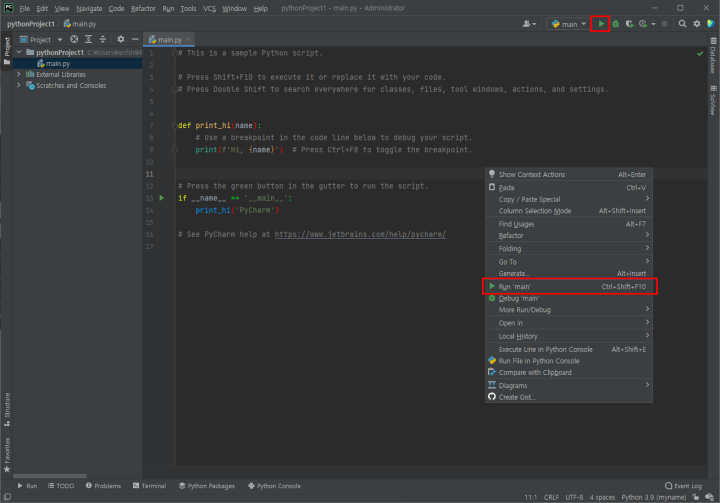Viewport: 720px width, 503px height.
Task: Expand Copy / Paste Special submenu
Action: point(569,199)
